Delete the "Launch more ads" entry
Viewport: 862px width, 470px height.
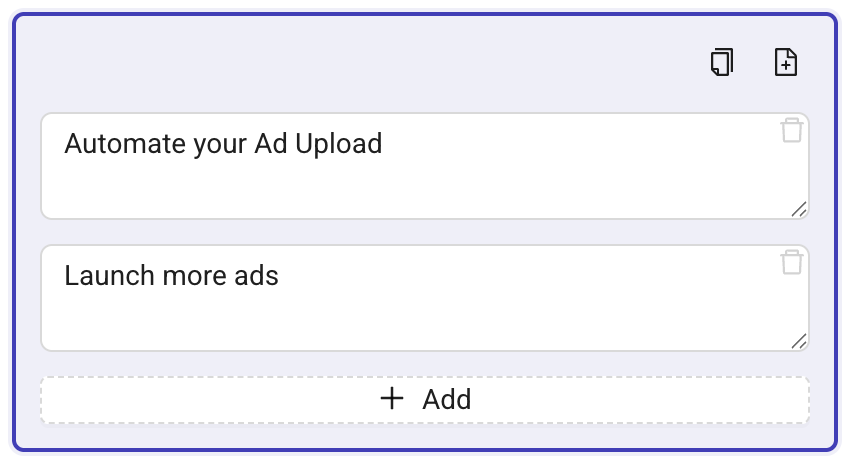pos(792,263)
